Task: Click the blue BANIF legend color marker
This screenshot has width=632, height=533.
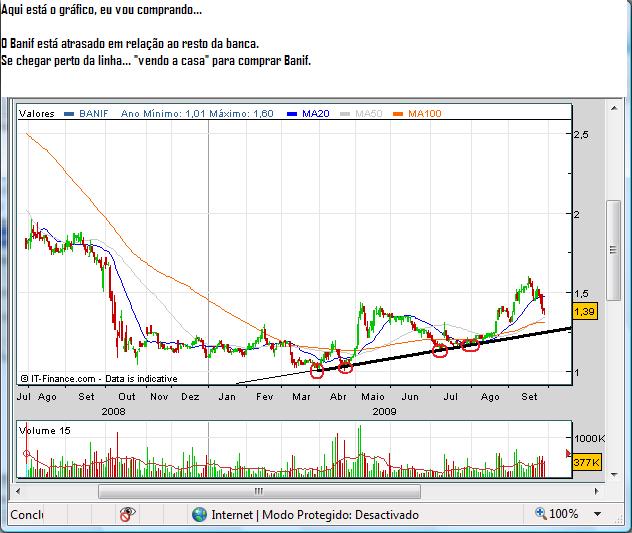Action: (x=69, y=114)
